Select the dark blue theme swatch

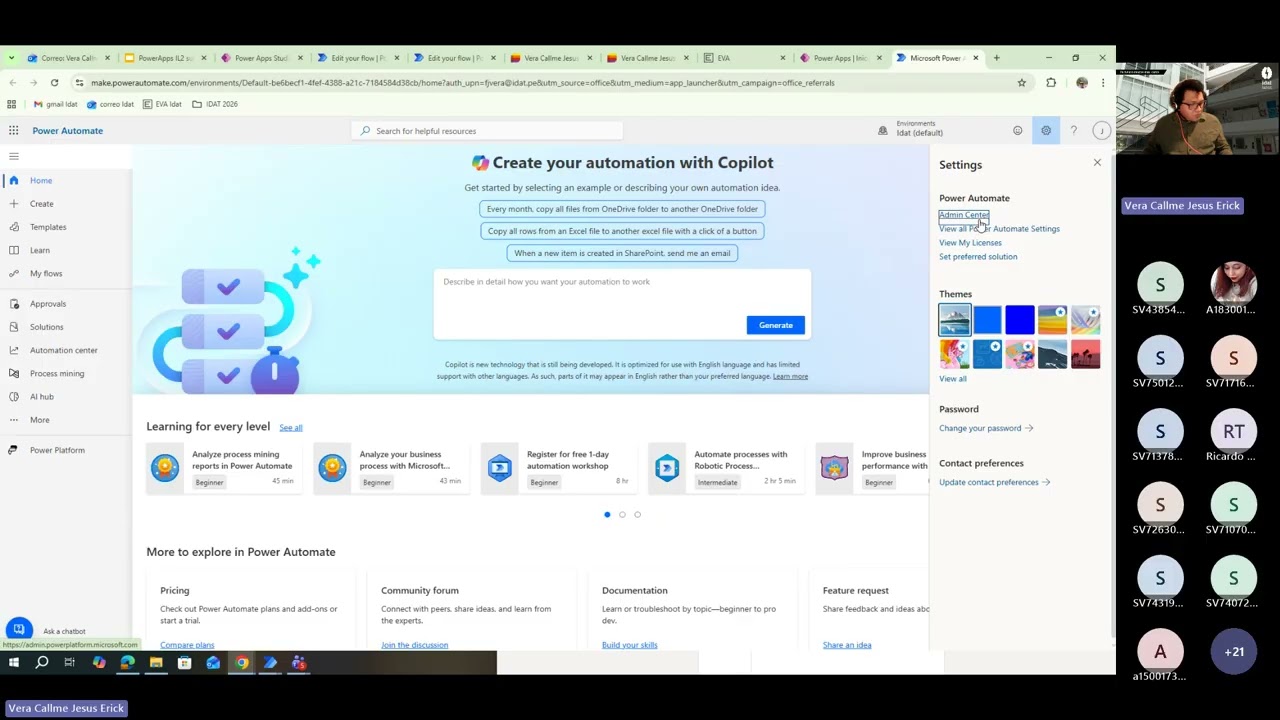pyautogui.click(x=1020, y=320)
